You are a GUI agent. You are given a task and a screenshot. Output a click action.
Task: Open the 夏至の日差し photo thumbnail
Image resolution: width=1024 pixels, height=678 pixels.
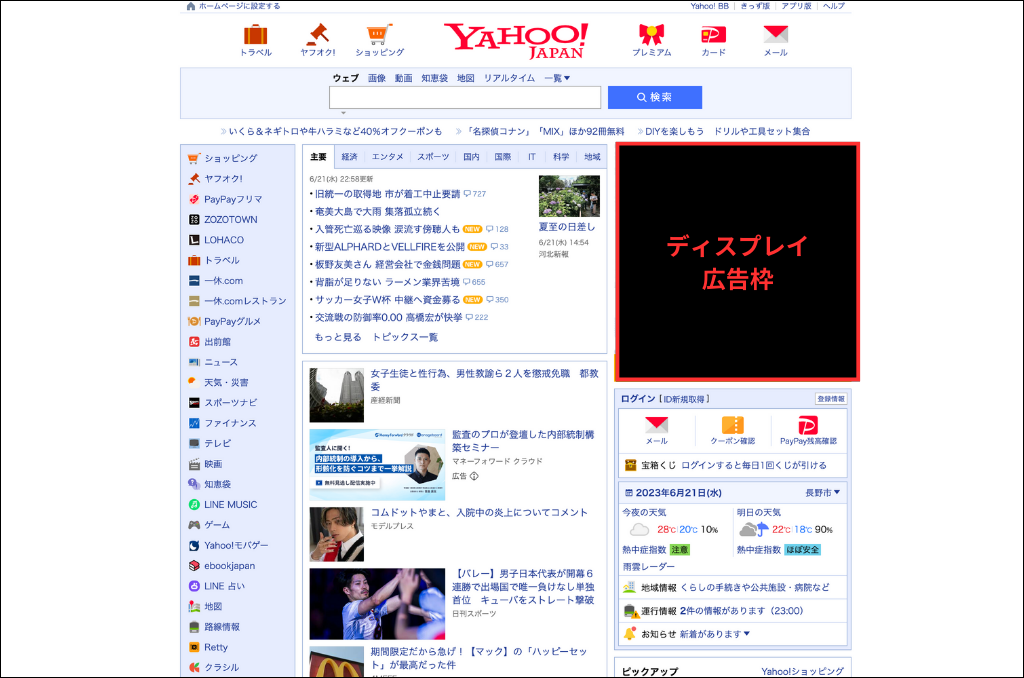569,196
